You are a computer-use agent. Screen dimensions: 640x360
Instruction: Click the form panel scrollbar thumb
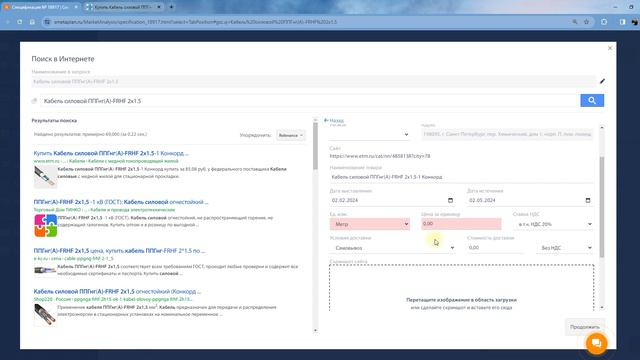602,207
